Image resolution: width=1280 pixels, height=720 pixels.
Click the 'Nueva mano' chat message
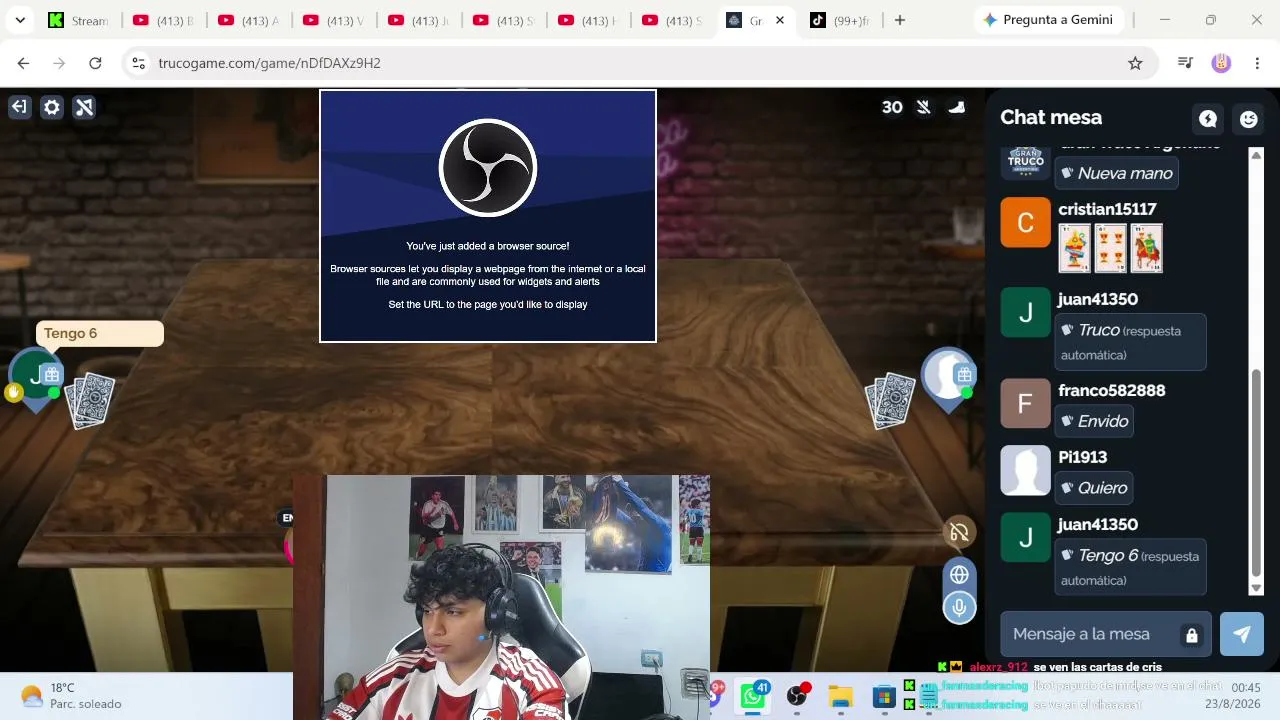point(1116,173)
